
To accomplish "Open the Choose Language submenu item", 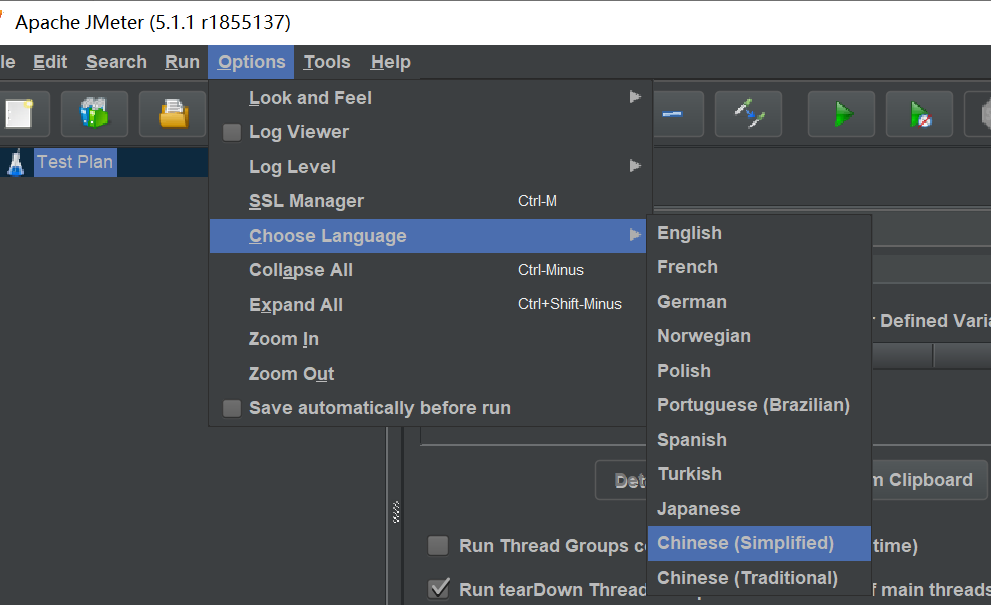I will point(428,236).
